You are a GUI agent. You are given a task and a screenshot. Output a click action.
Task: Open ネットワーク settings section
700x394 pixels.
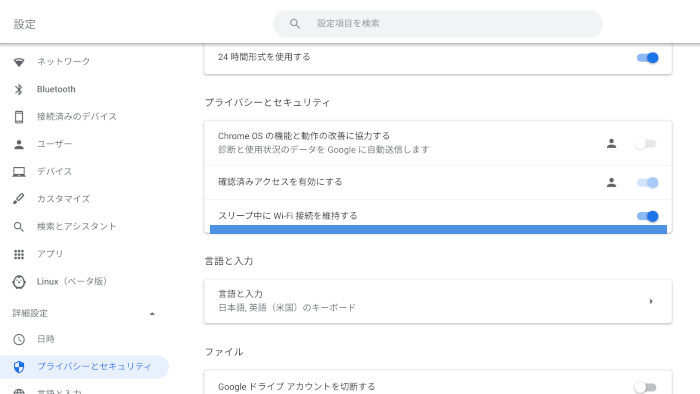[63, 62]
